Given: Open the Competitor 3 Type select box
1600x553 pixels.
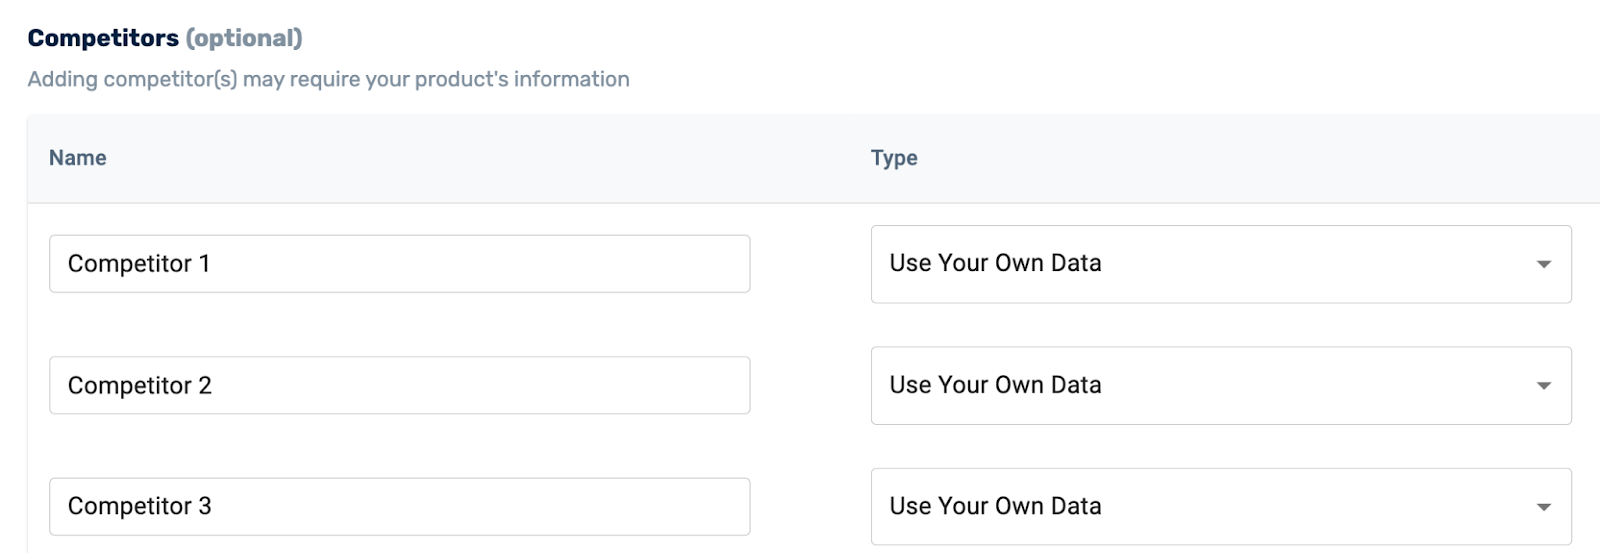Looking at the screenshot, I should [1221, 507].
